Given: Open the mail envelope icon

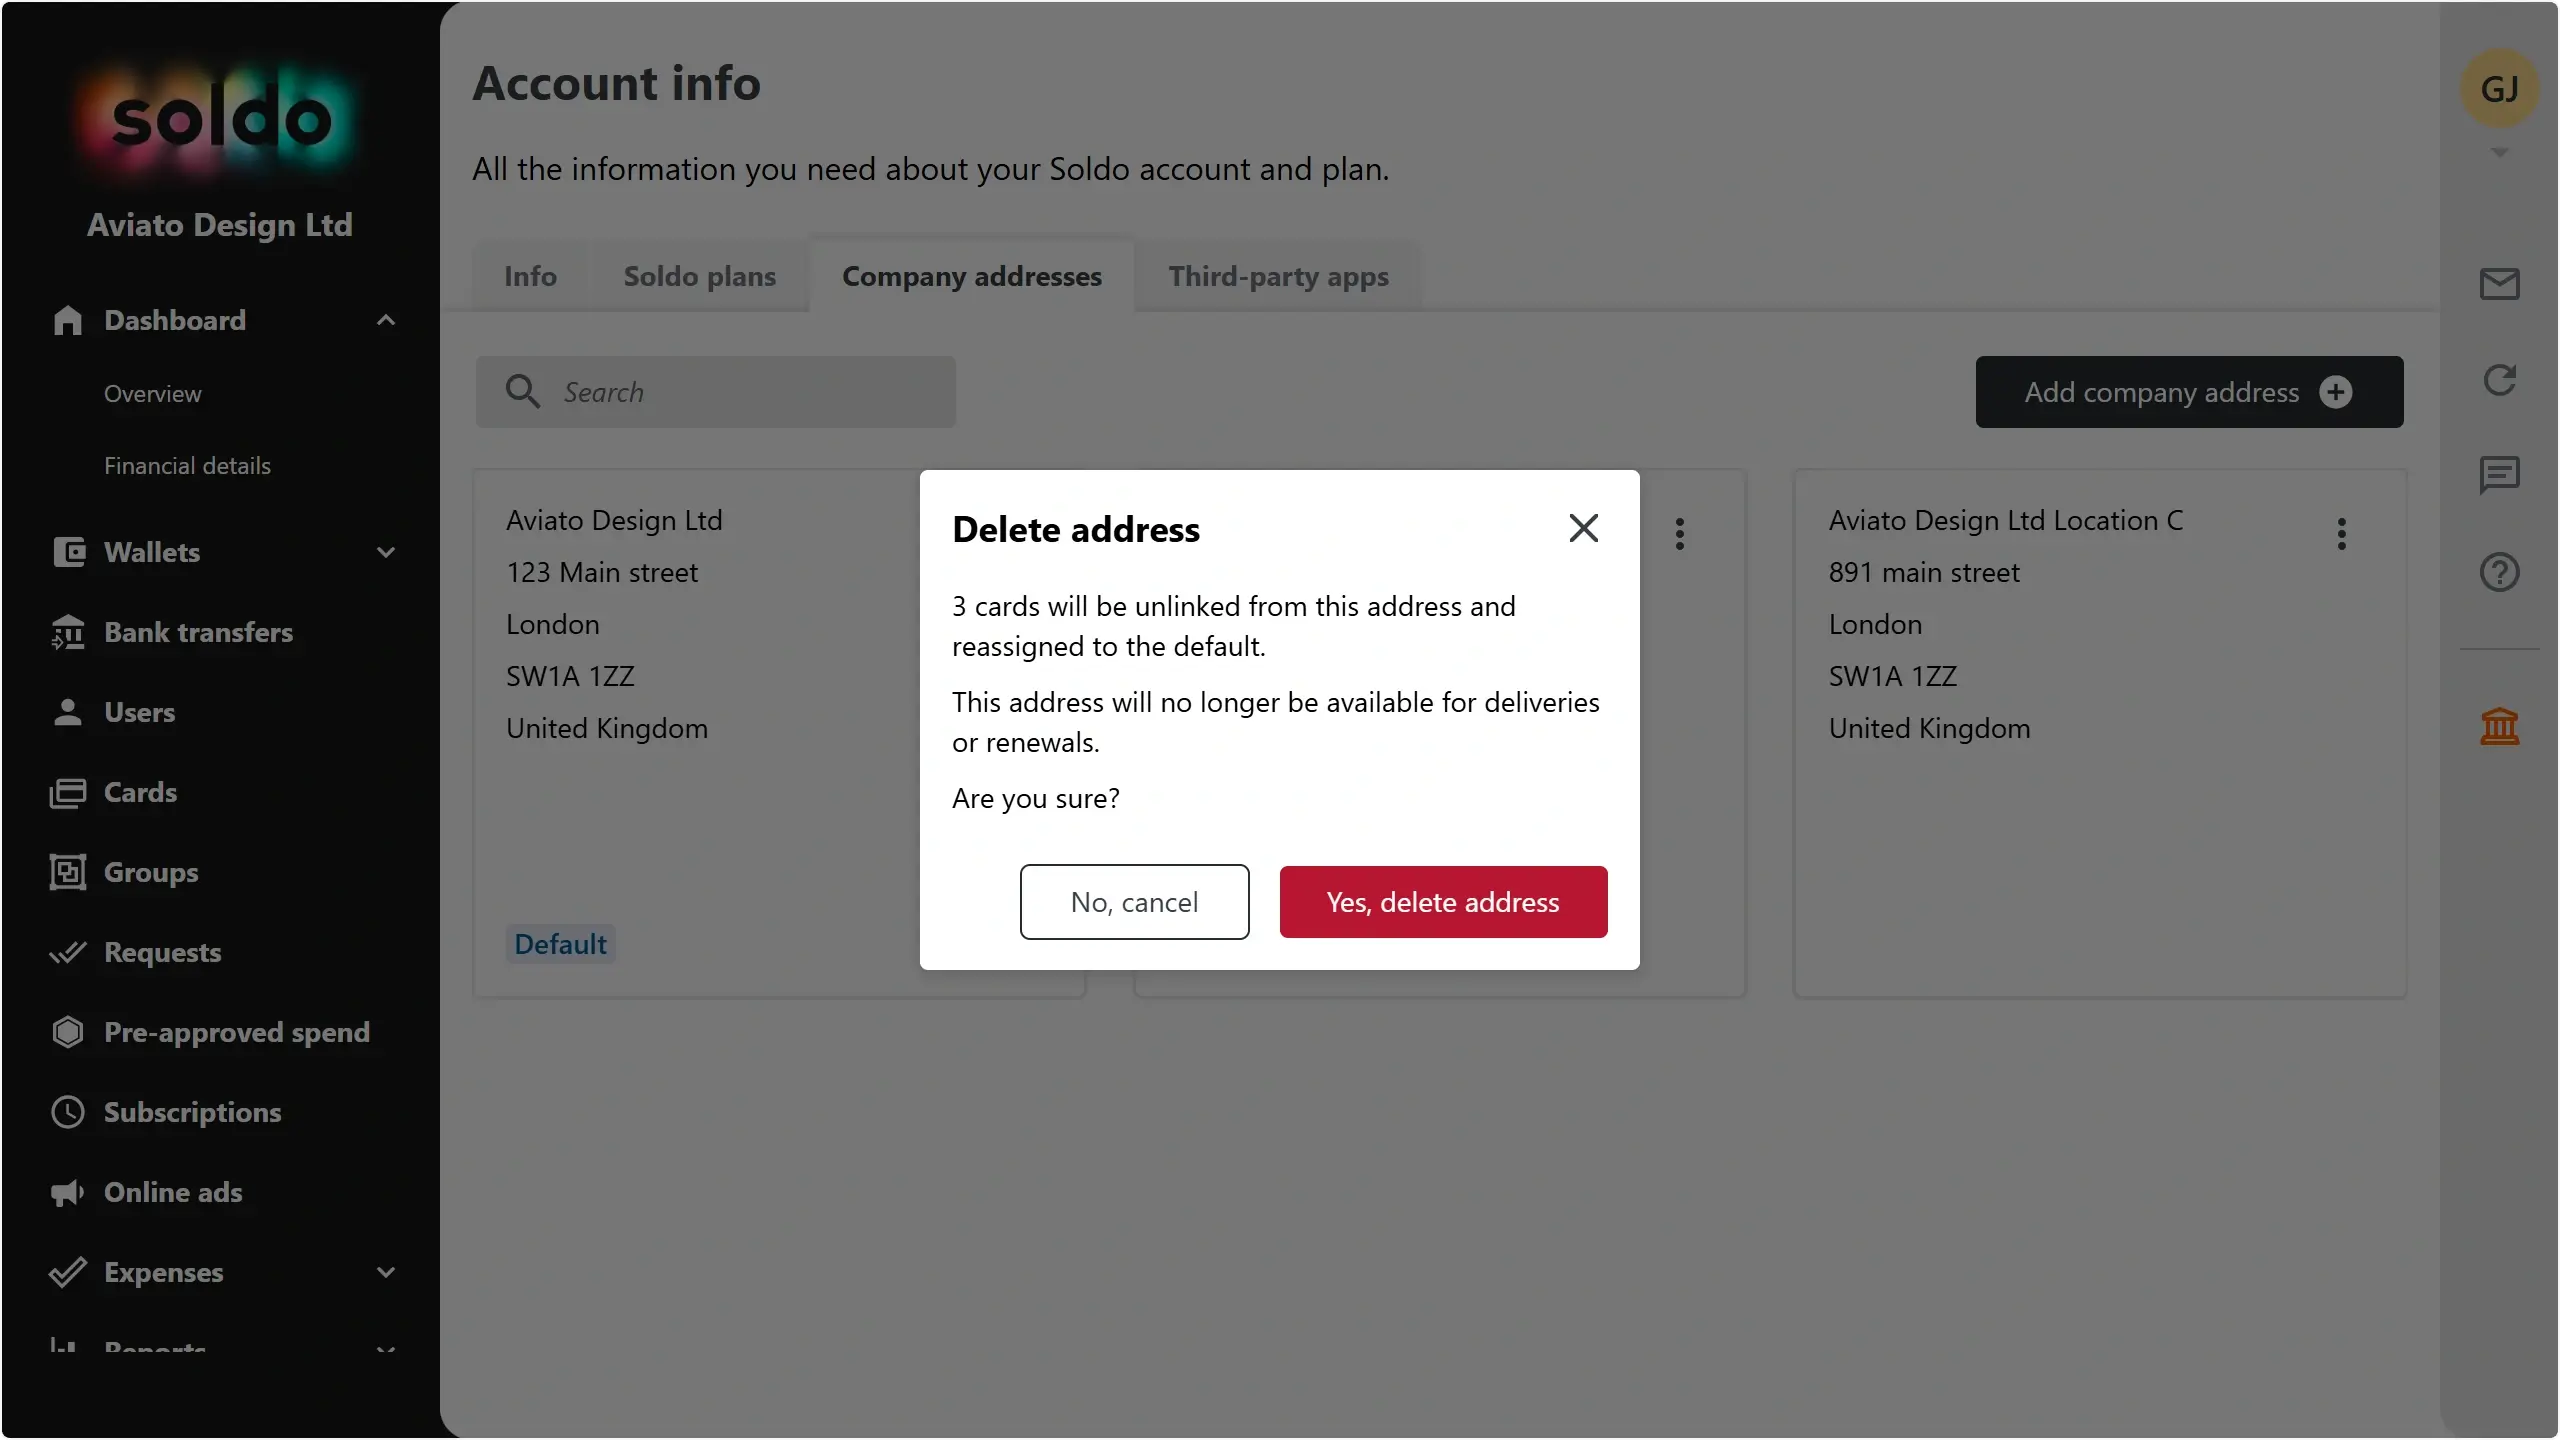Looking at the screenshot, I should 2499,284.
